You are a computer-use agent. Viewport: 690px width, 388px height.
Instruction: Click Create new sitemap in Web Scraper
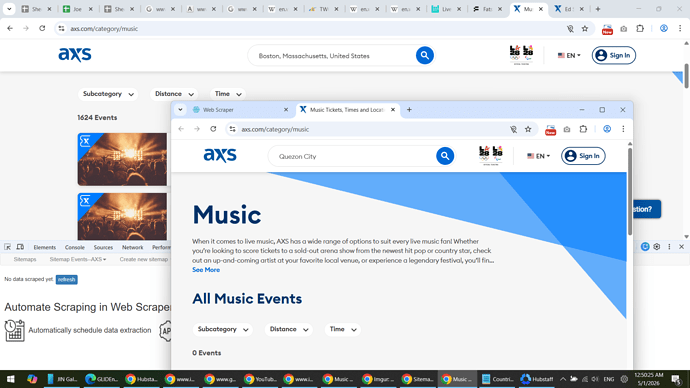pos(143,260)
